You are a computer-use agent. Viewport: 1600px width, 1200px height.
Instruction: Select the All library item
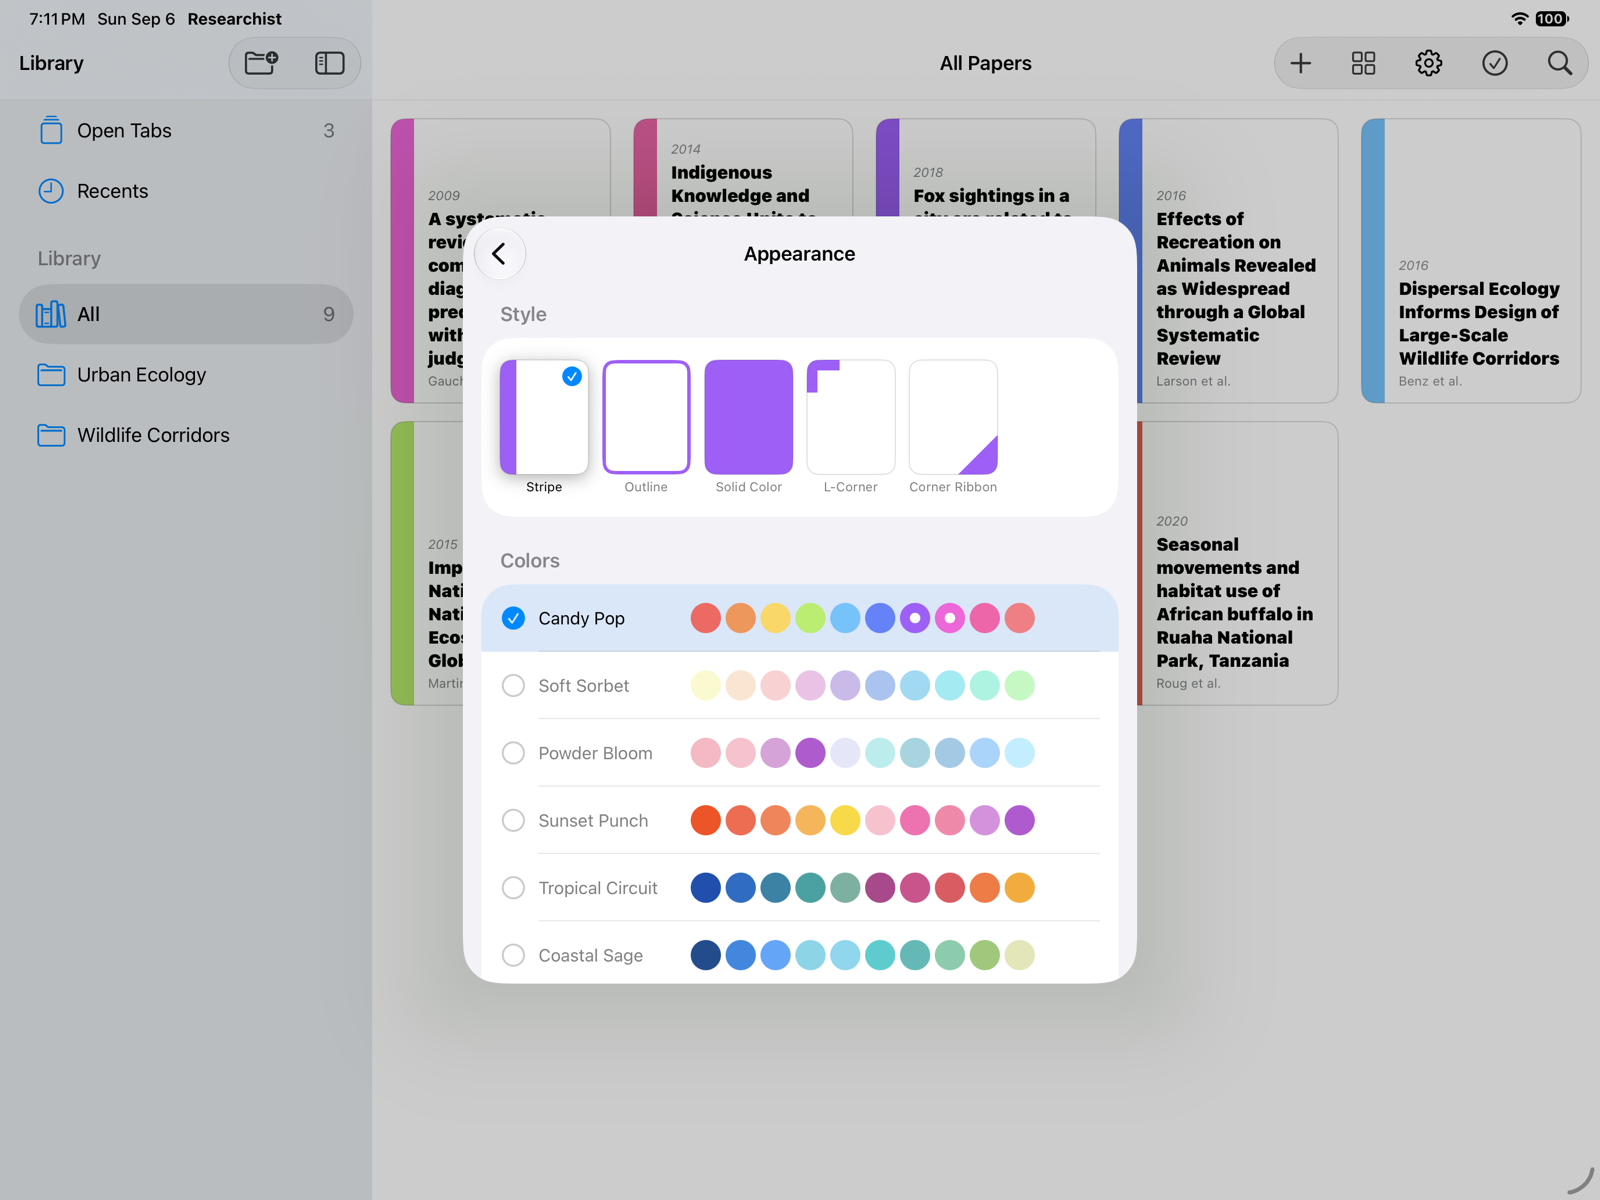(186, 314)
